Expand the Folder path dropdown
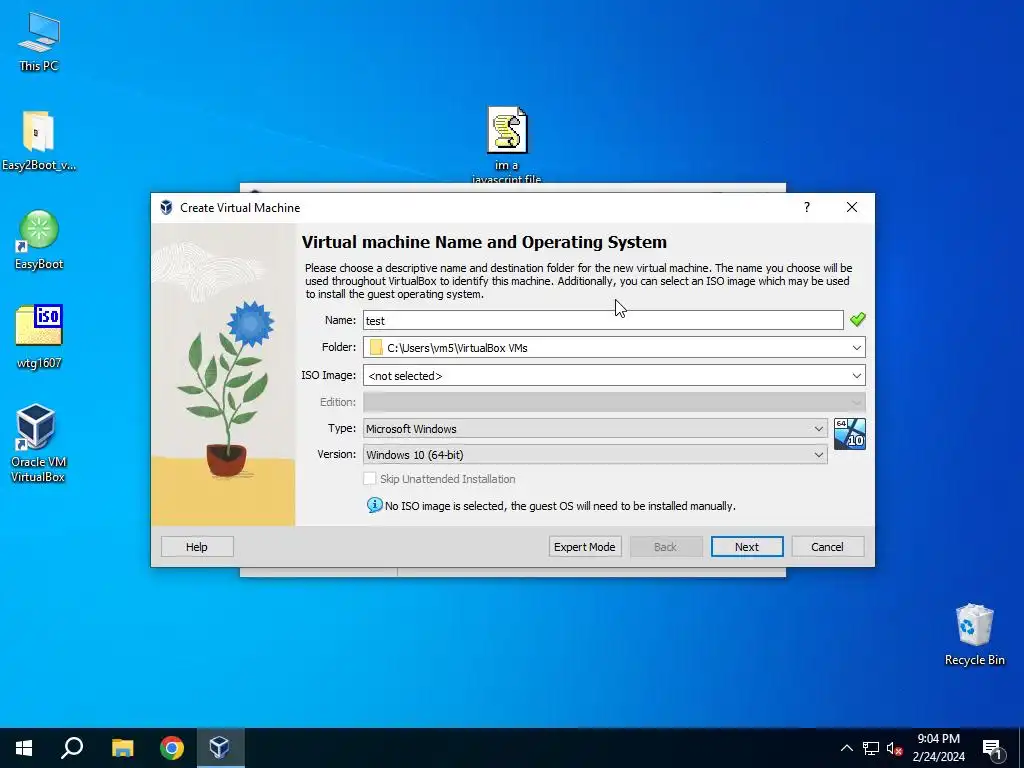Screen dimensions: 1024x768 pyautogui.click(x=857, y=347)
